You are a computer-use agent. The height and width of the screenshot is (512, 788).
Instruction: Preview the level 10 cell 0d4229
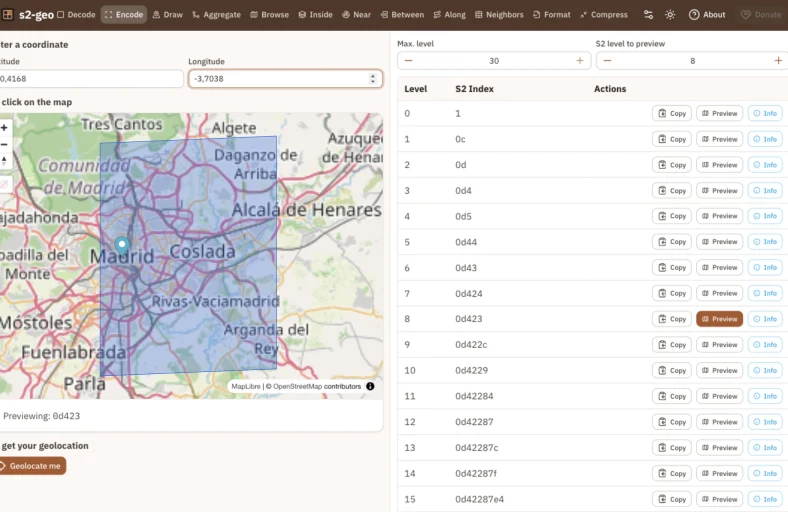[719, 370]
